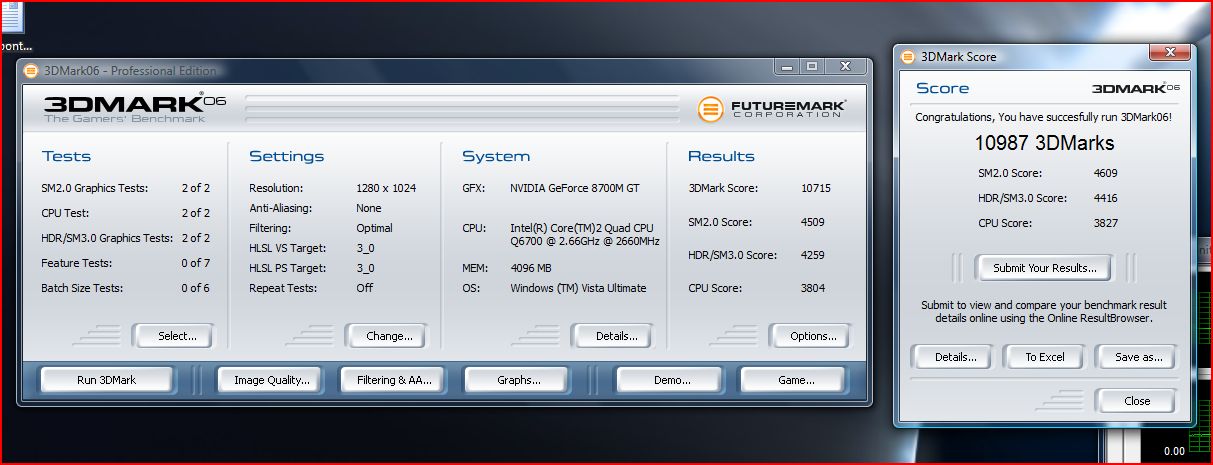
Task: Click the main window CPU Score value 3804
Action: pyautogui.click(x=813, y=288)
